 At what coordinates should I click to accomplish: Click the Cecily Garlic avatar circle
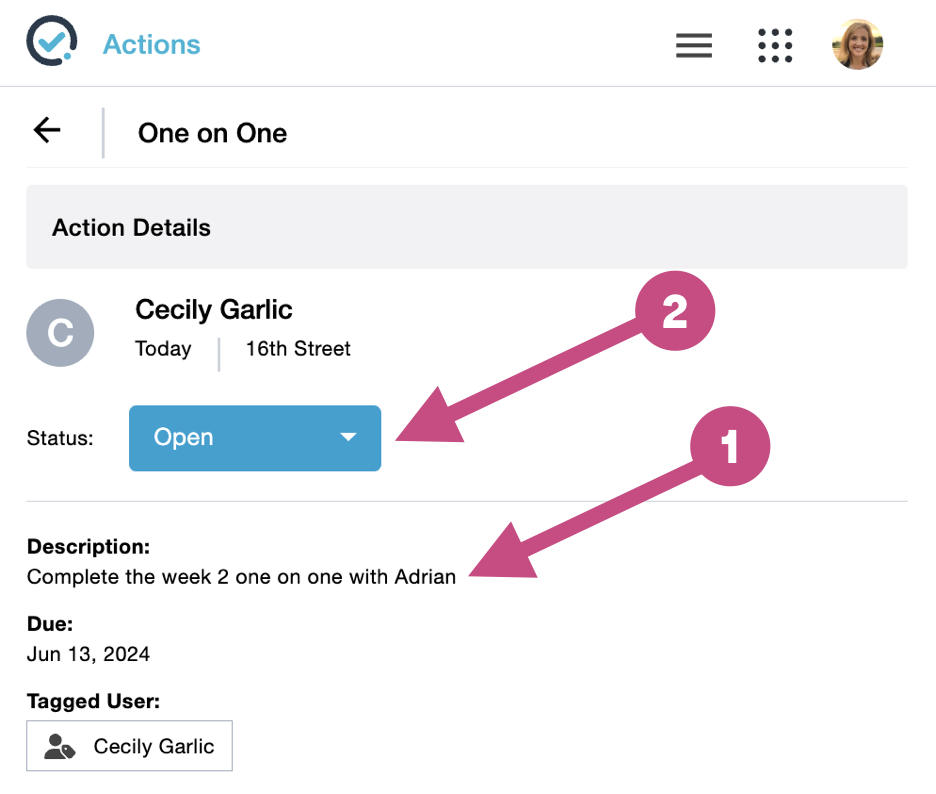(x=60, y=332)
